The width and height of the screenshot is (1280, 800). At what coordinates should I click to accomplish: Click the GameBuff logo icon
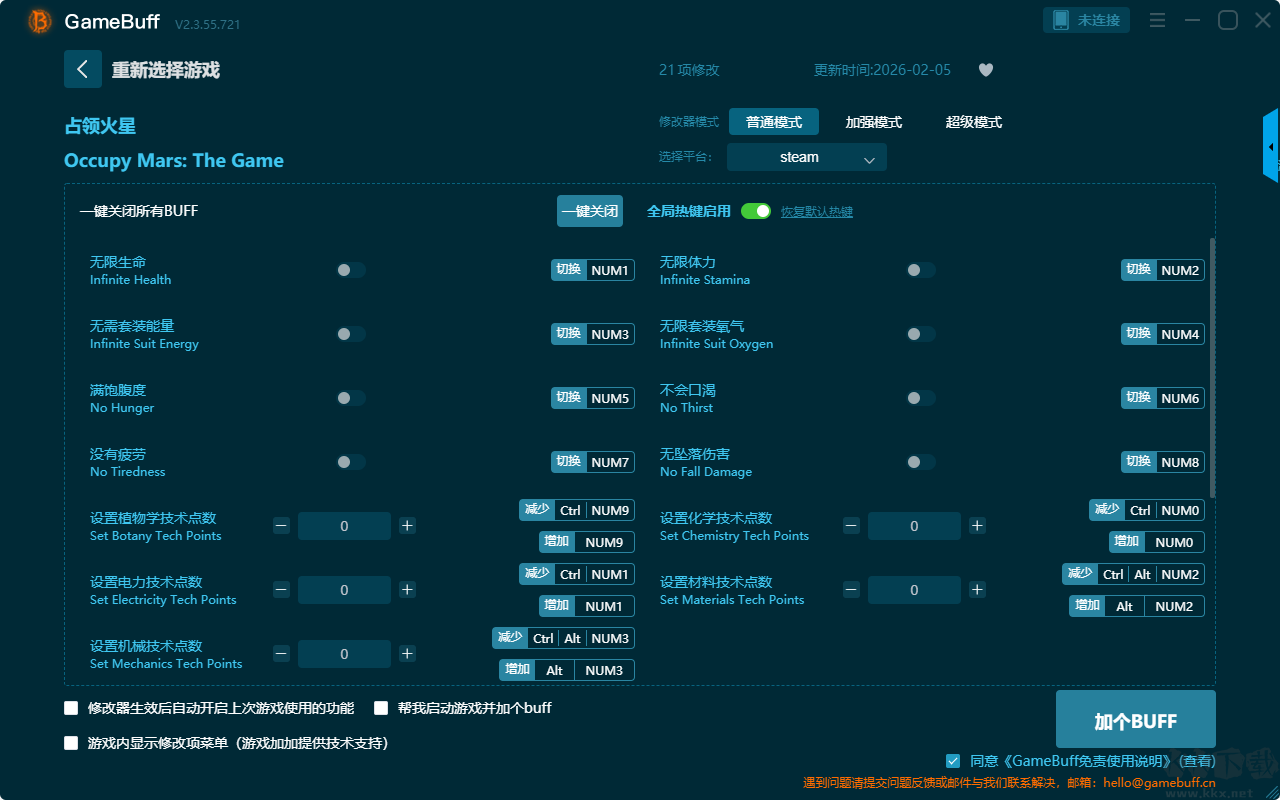(x=40, y=21)
